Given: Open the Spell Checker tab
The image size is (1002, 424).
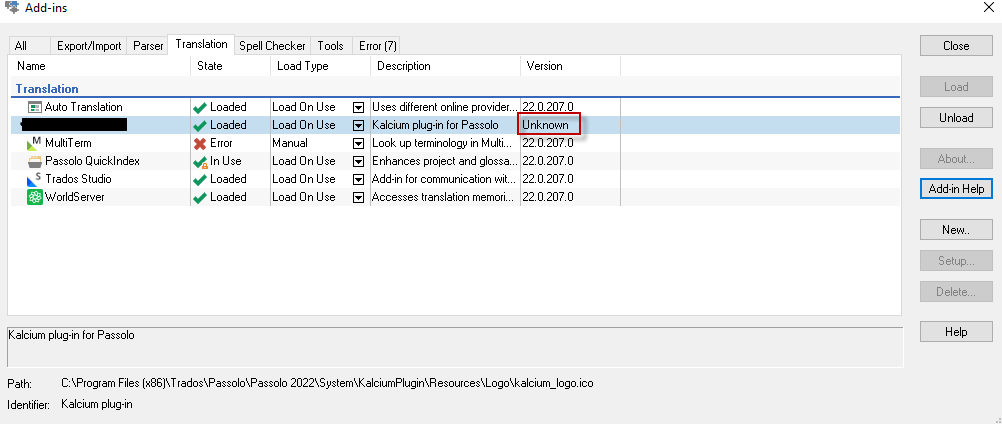Looking at the screenshot, I should (x=272, y=45).
